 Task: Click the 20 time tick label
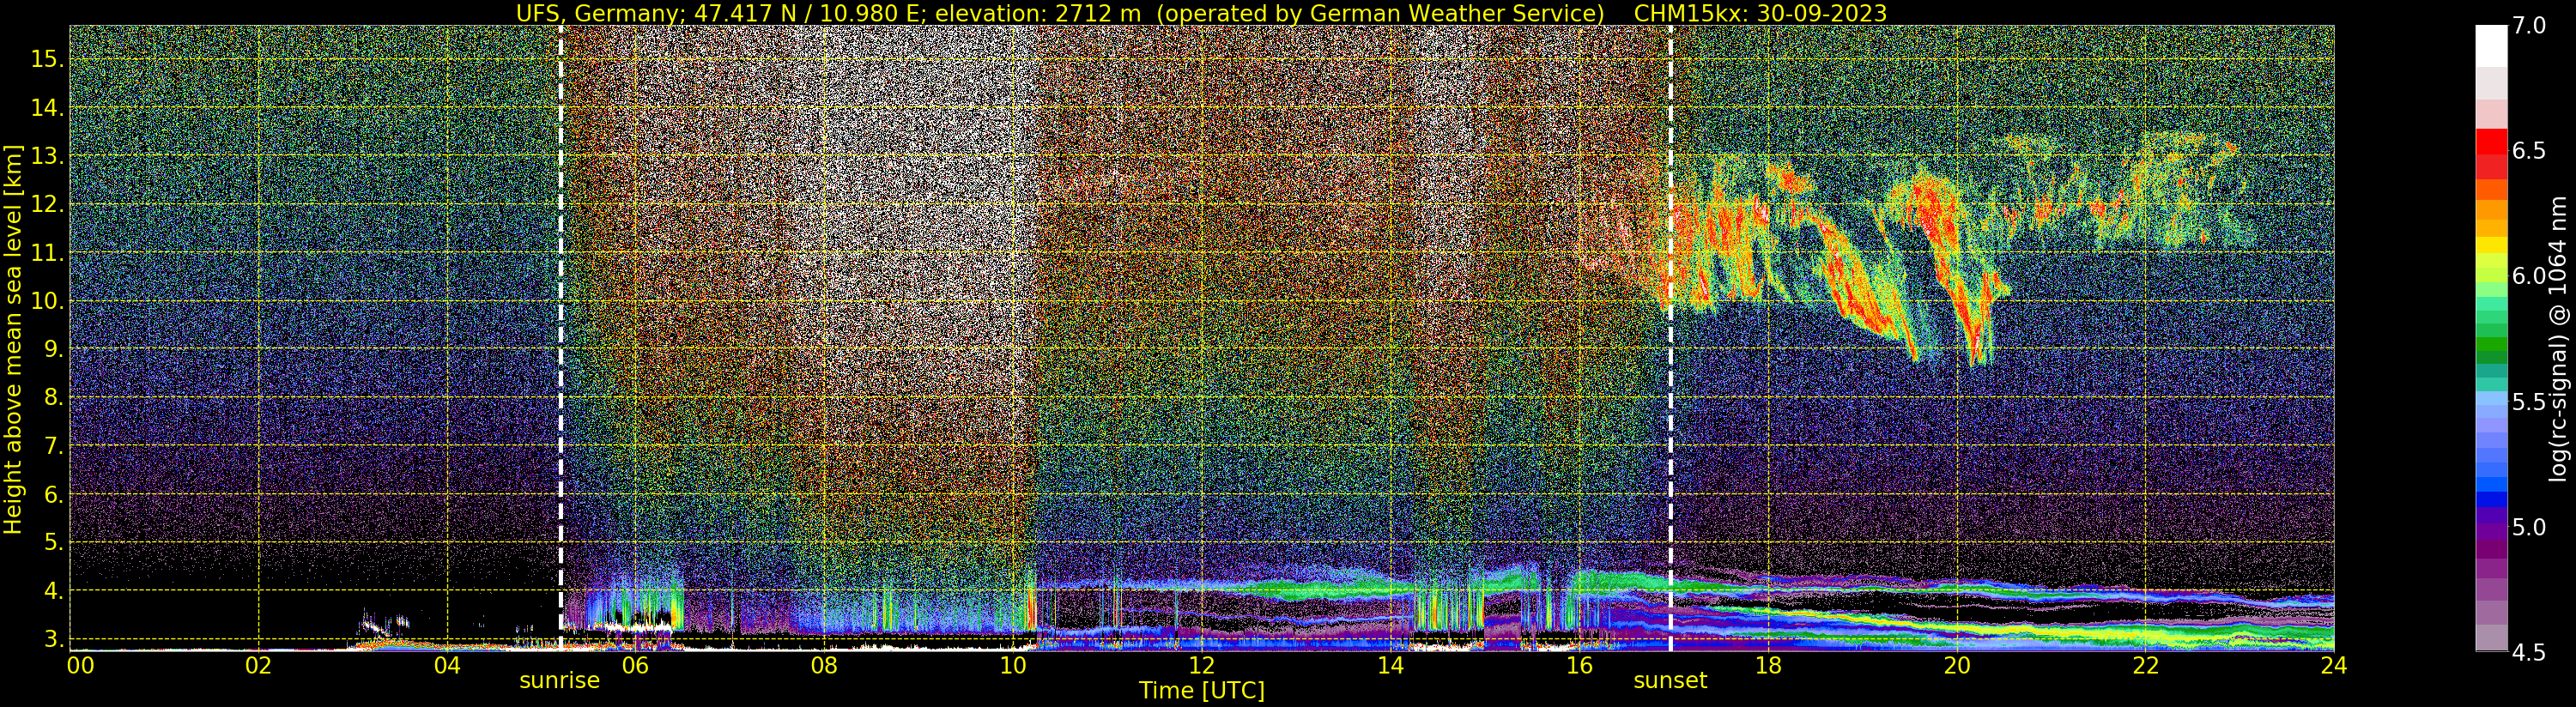tap(1956, 666)
